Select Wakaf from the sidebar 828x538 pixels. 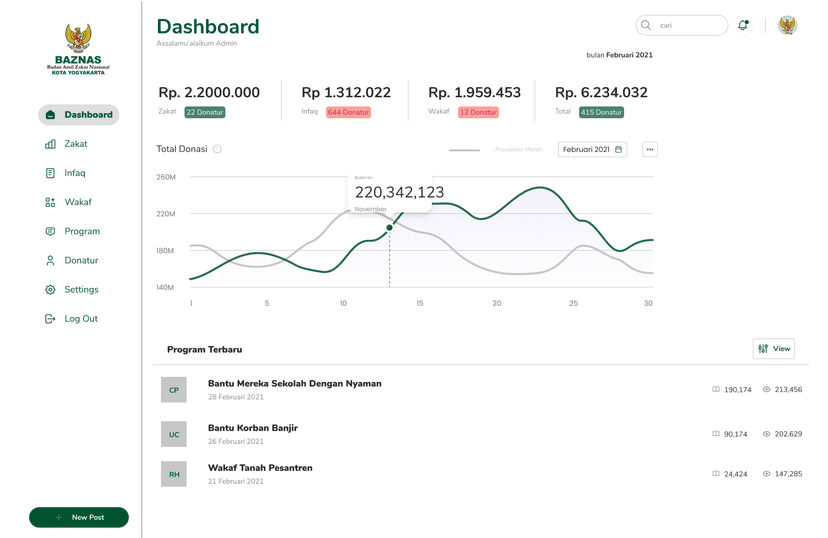pyautogui.click(x=77, y=202)
